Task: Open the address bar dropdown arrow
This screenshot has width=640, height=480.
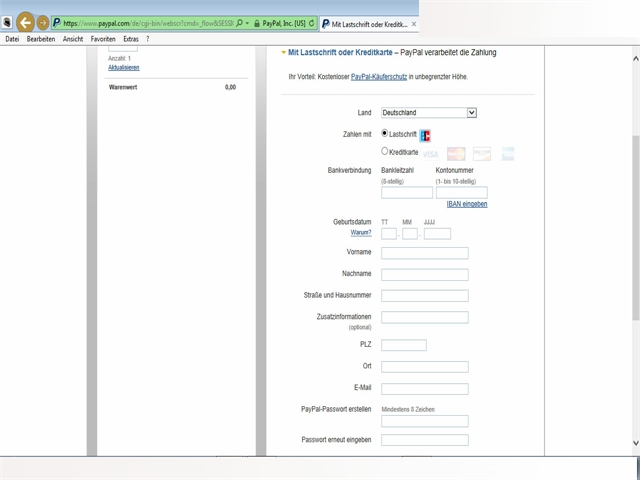Action: (247, 23)
